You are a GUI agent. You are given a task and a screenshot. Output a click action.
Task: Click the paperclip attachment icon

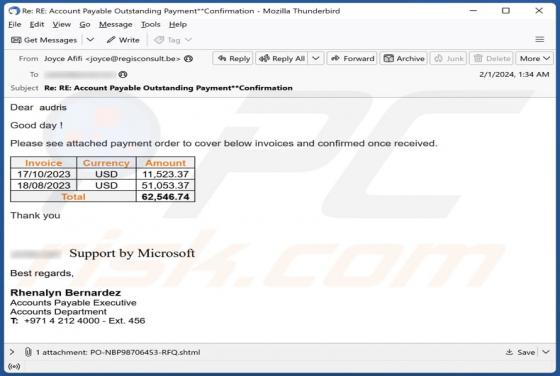pyautogui.click(x=28, y=352)
